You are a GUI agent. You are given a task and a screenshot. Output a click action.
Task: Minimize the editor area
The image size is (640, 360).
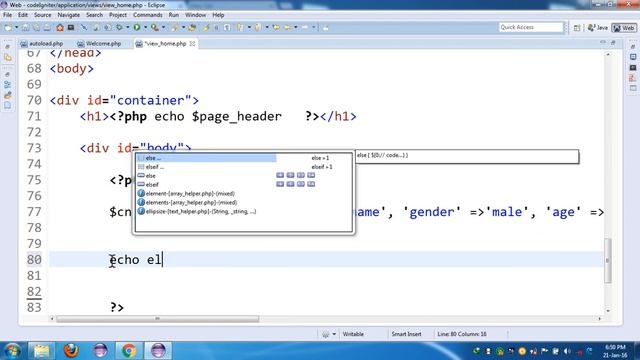603,42
